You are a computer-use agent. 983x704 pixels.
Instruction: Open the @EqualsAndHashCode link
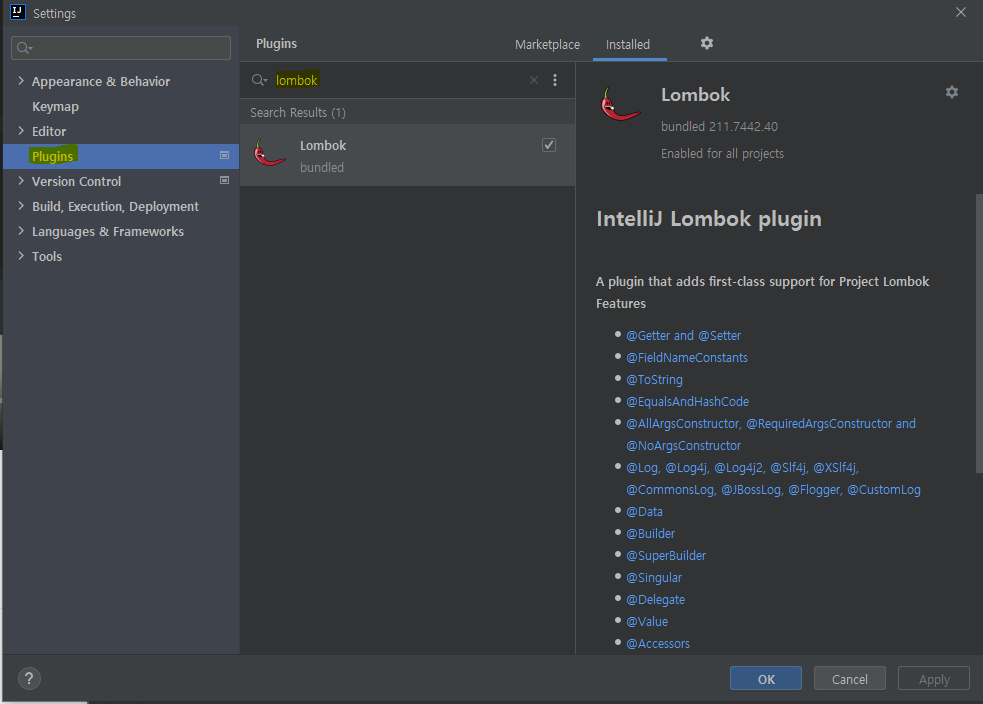(688, 401)
